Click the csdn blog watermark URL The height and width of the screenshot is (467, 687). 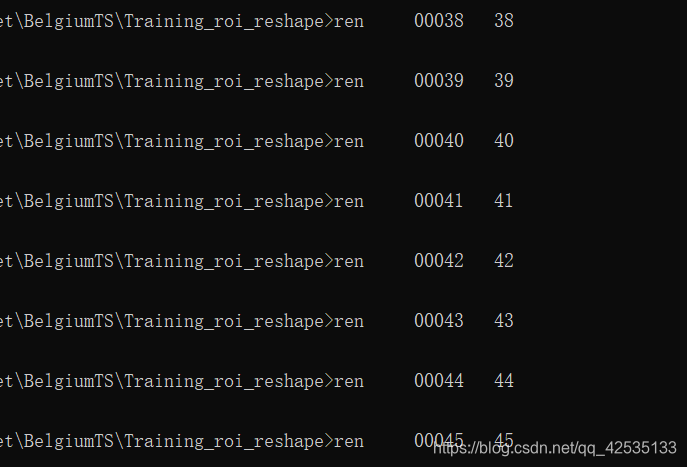(x=555, y=448)
